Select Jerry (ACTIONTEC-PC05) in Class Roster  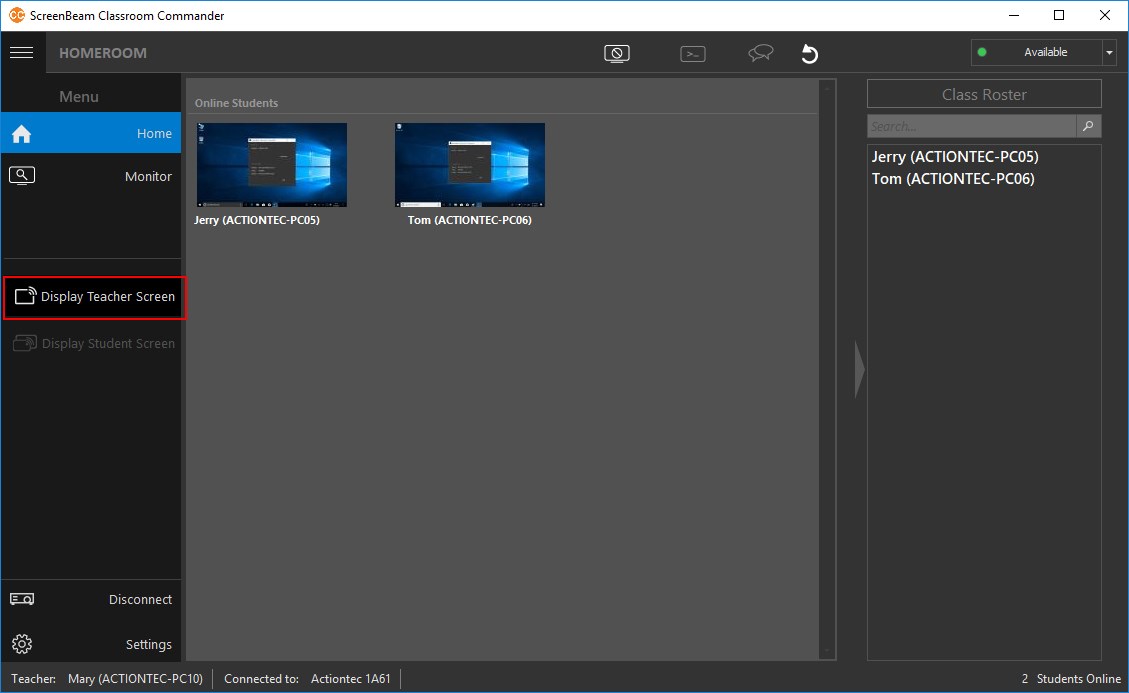(955, 157)
